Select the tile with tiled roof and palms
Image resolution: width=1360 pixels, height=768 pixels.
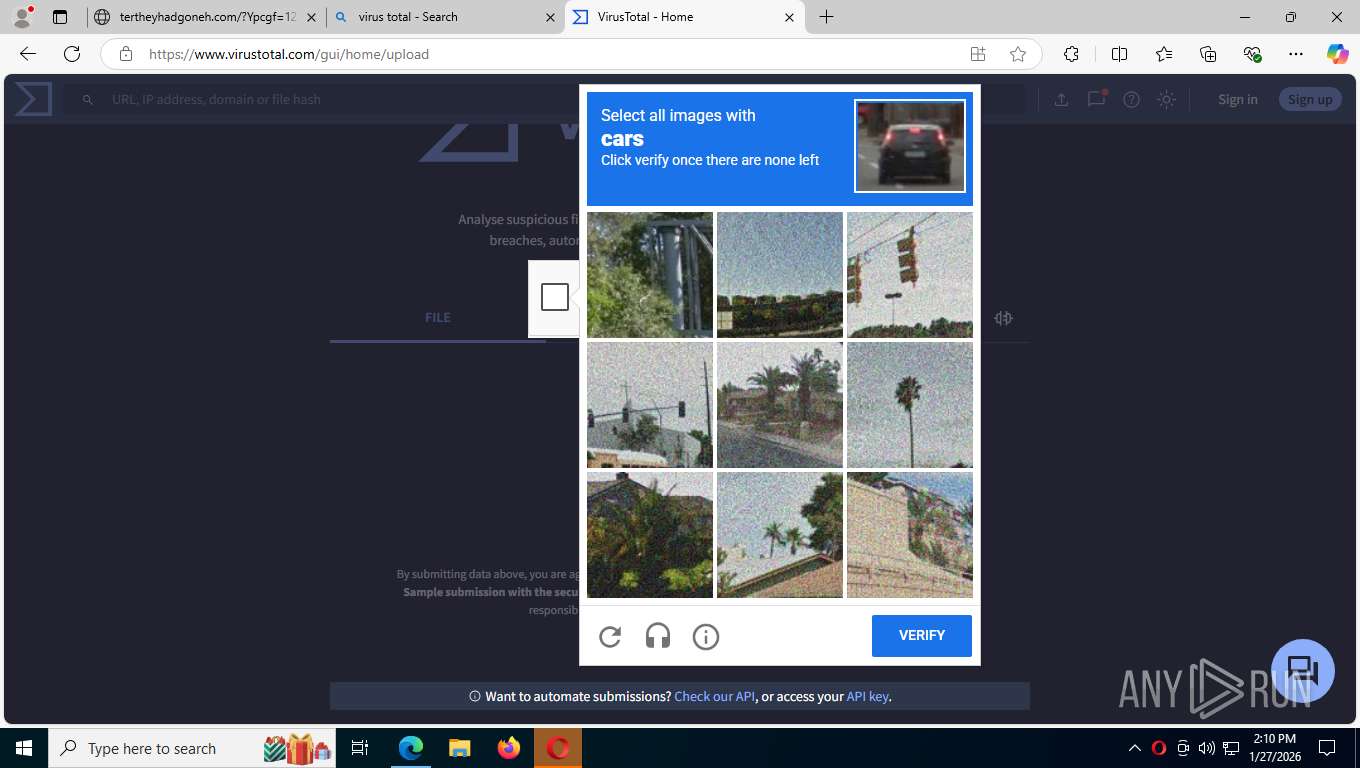tap(780, 535)
